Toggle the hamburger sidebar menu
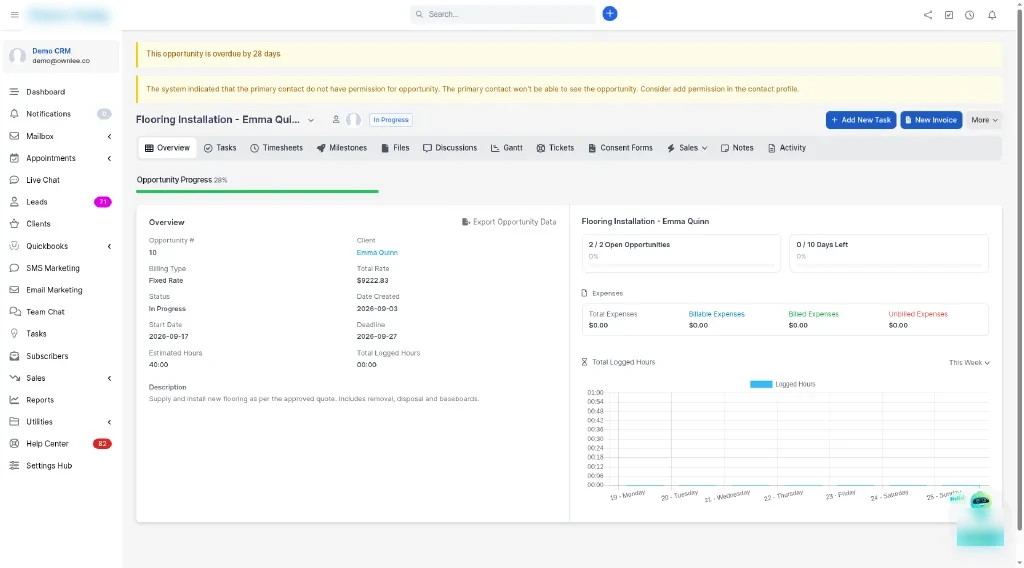The height and width of the screenshot is (568, 1024). tap(14, 14)
